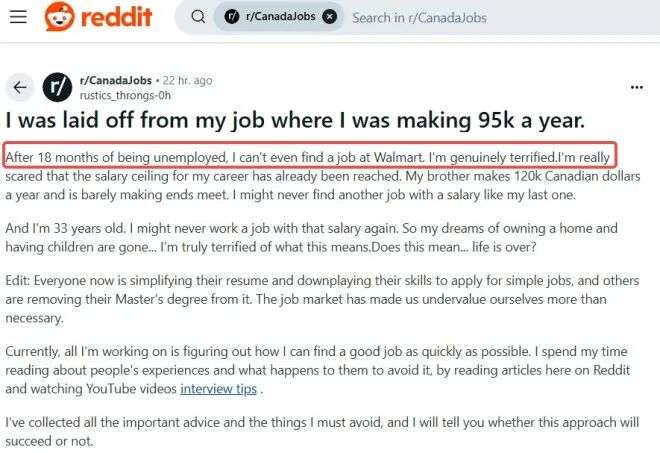Click the reddit wordmark
Viewport: 660px width, 453px height.
pos(117,17)
